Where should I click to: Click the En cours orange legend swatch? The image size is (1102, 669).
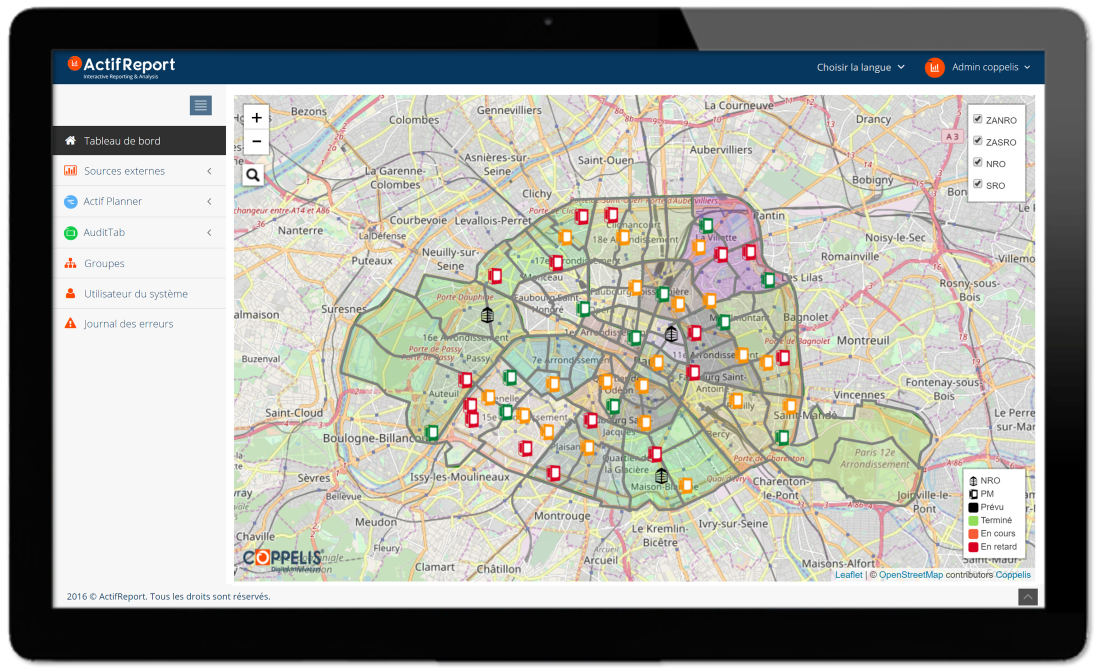point(973,534)
